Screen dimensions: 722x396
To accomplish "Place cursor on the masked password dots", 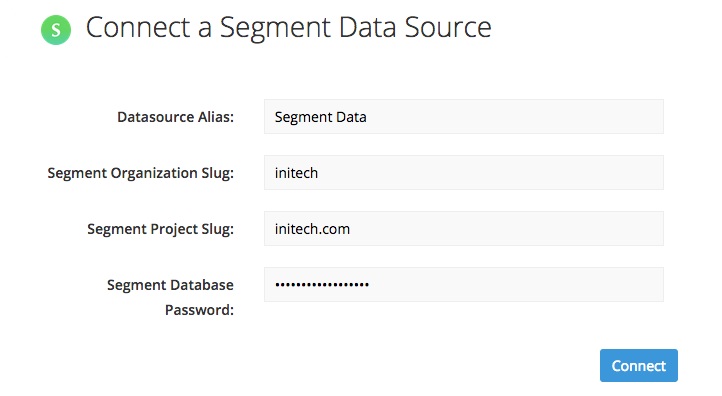I will (x=322, y=285).
